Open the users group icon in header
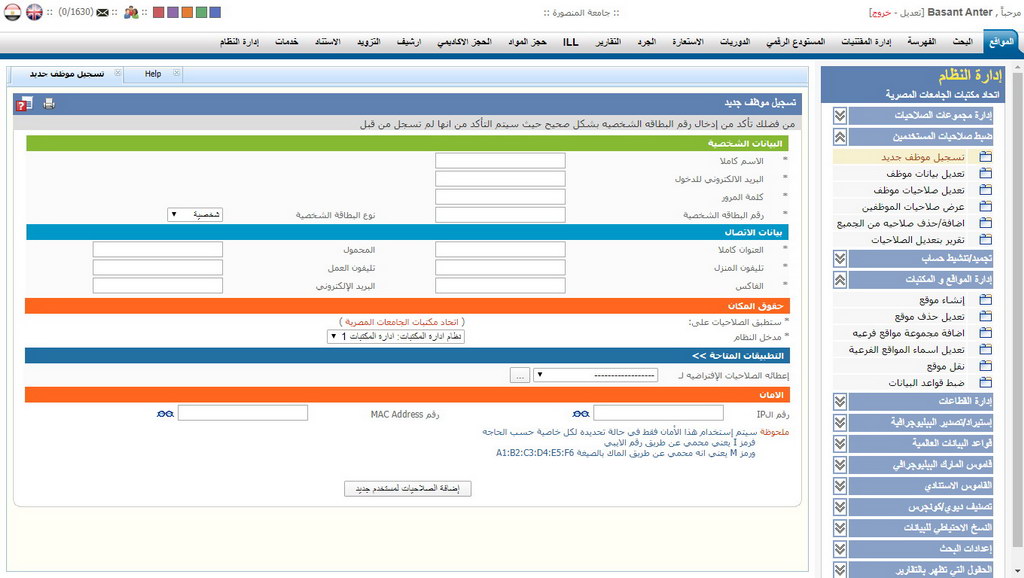 (131, 12)
